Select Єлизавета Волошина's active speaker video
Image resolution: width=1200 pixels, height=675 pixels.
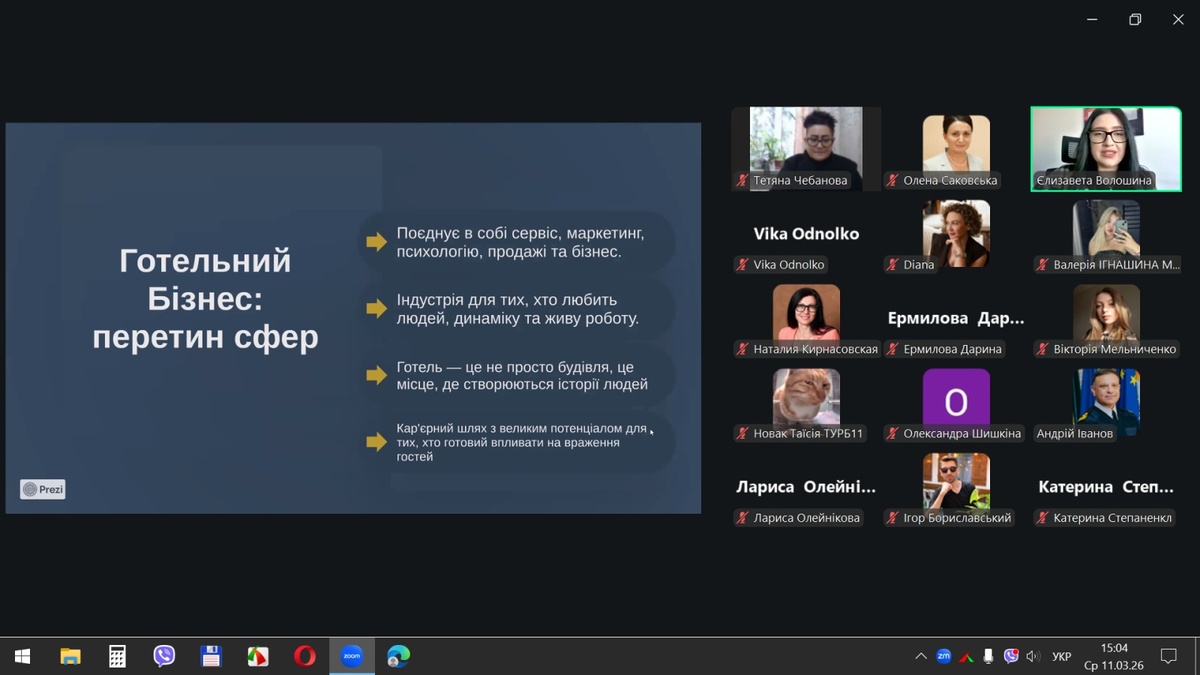point(1106,148)
